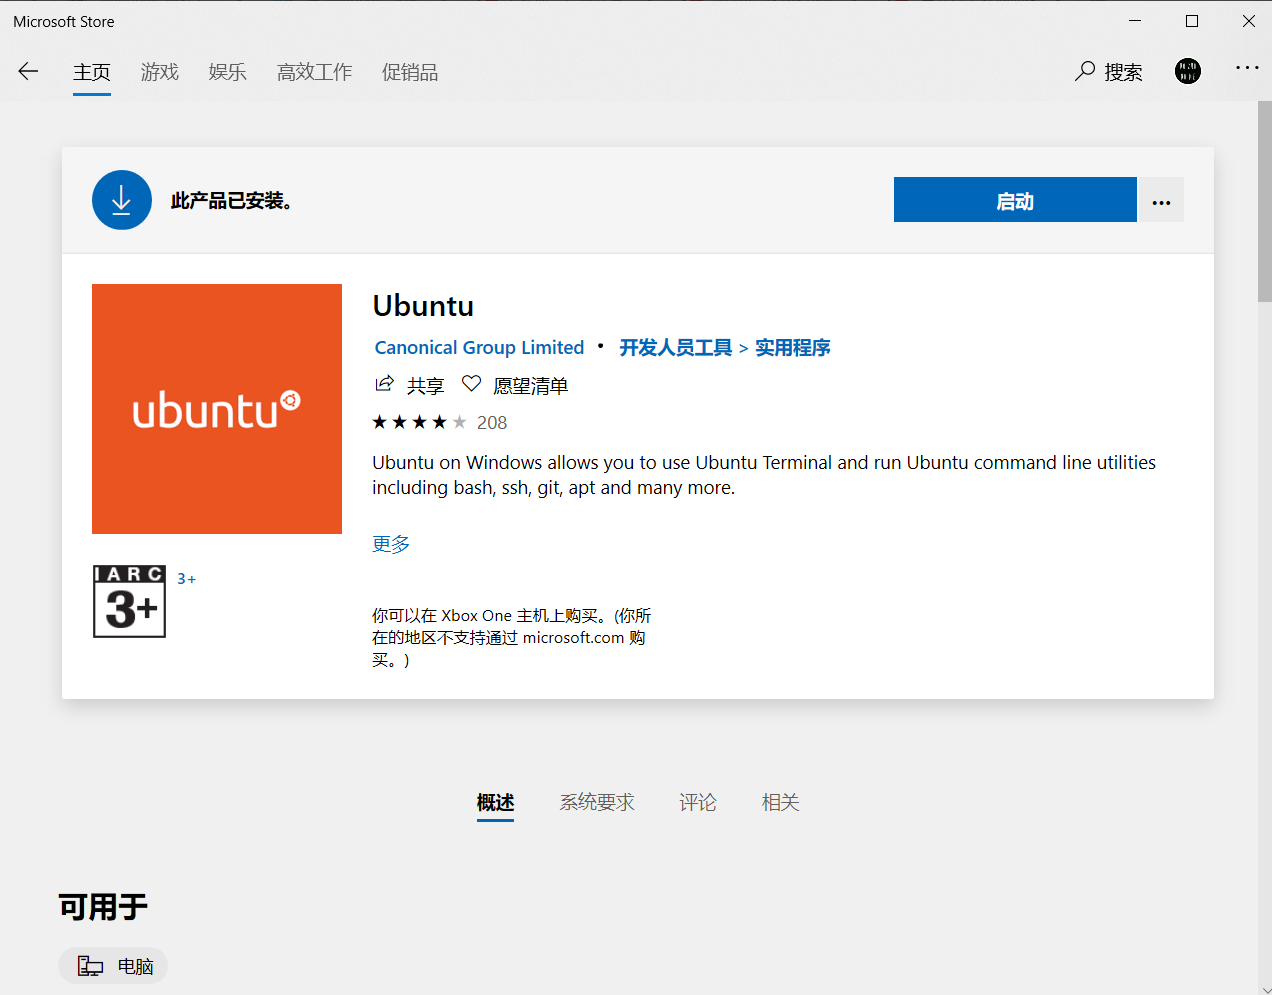Open the Canonical Group Limited link
Screen dimensions: 1272x995
(x=479, y=347)
